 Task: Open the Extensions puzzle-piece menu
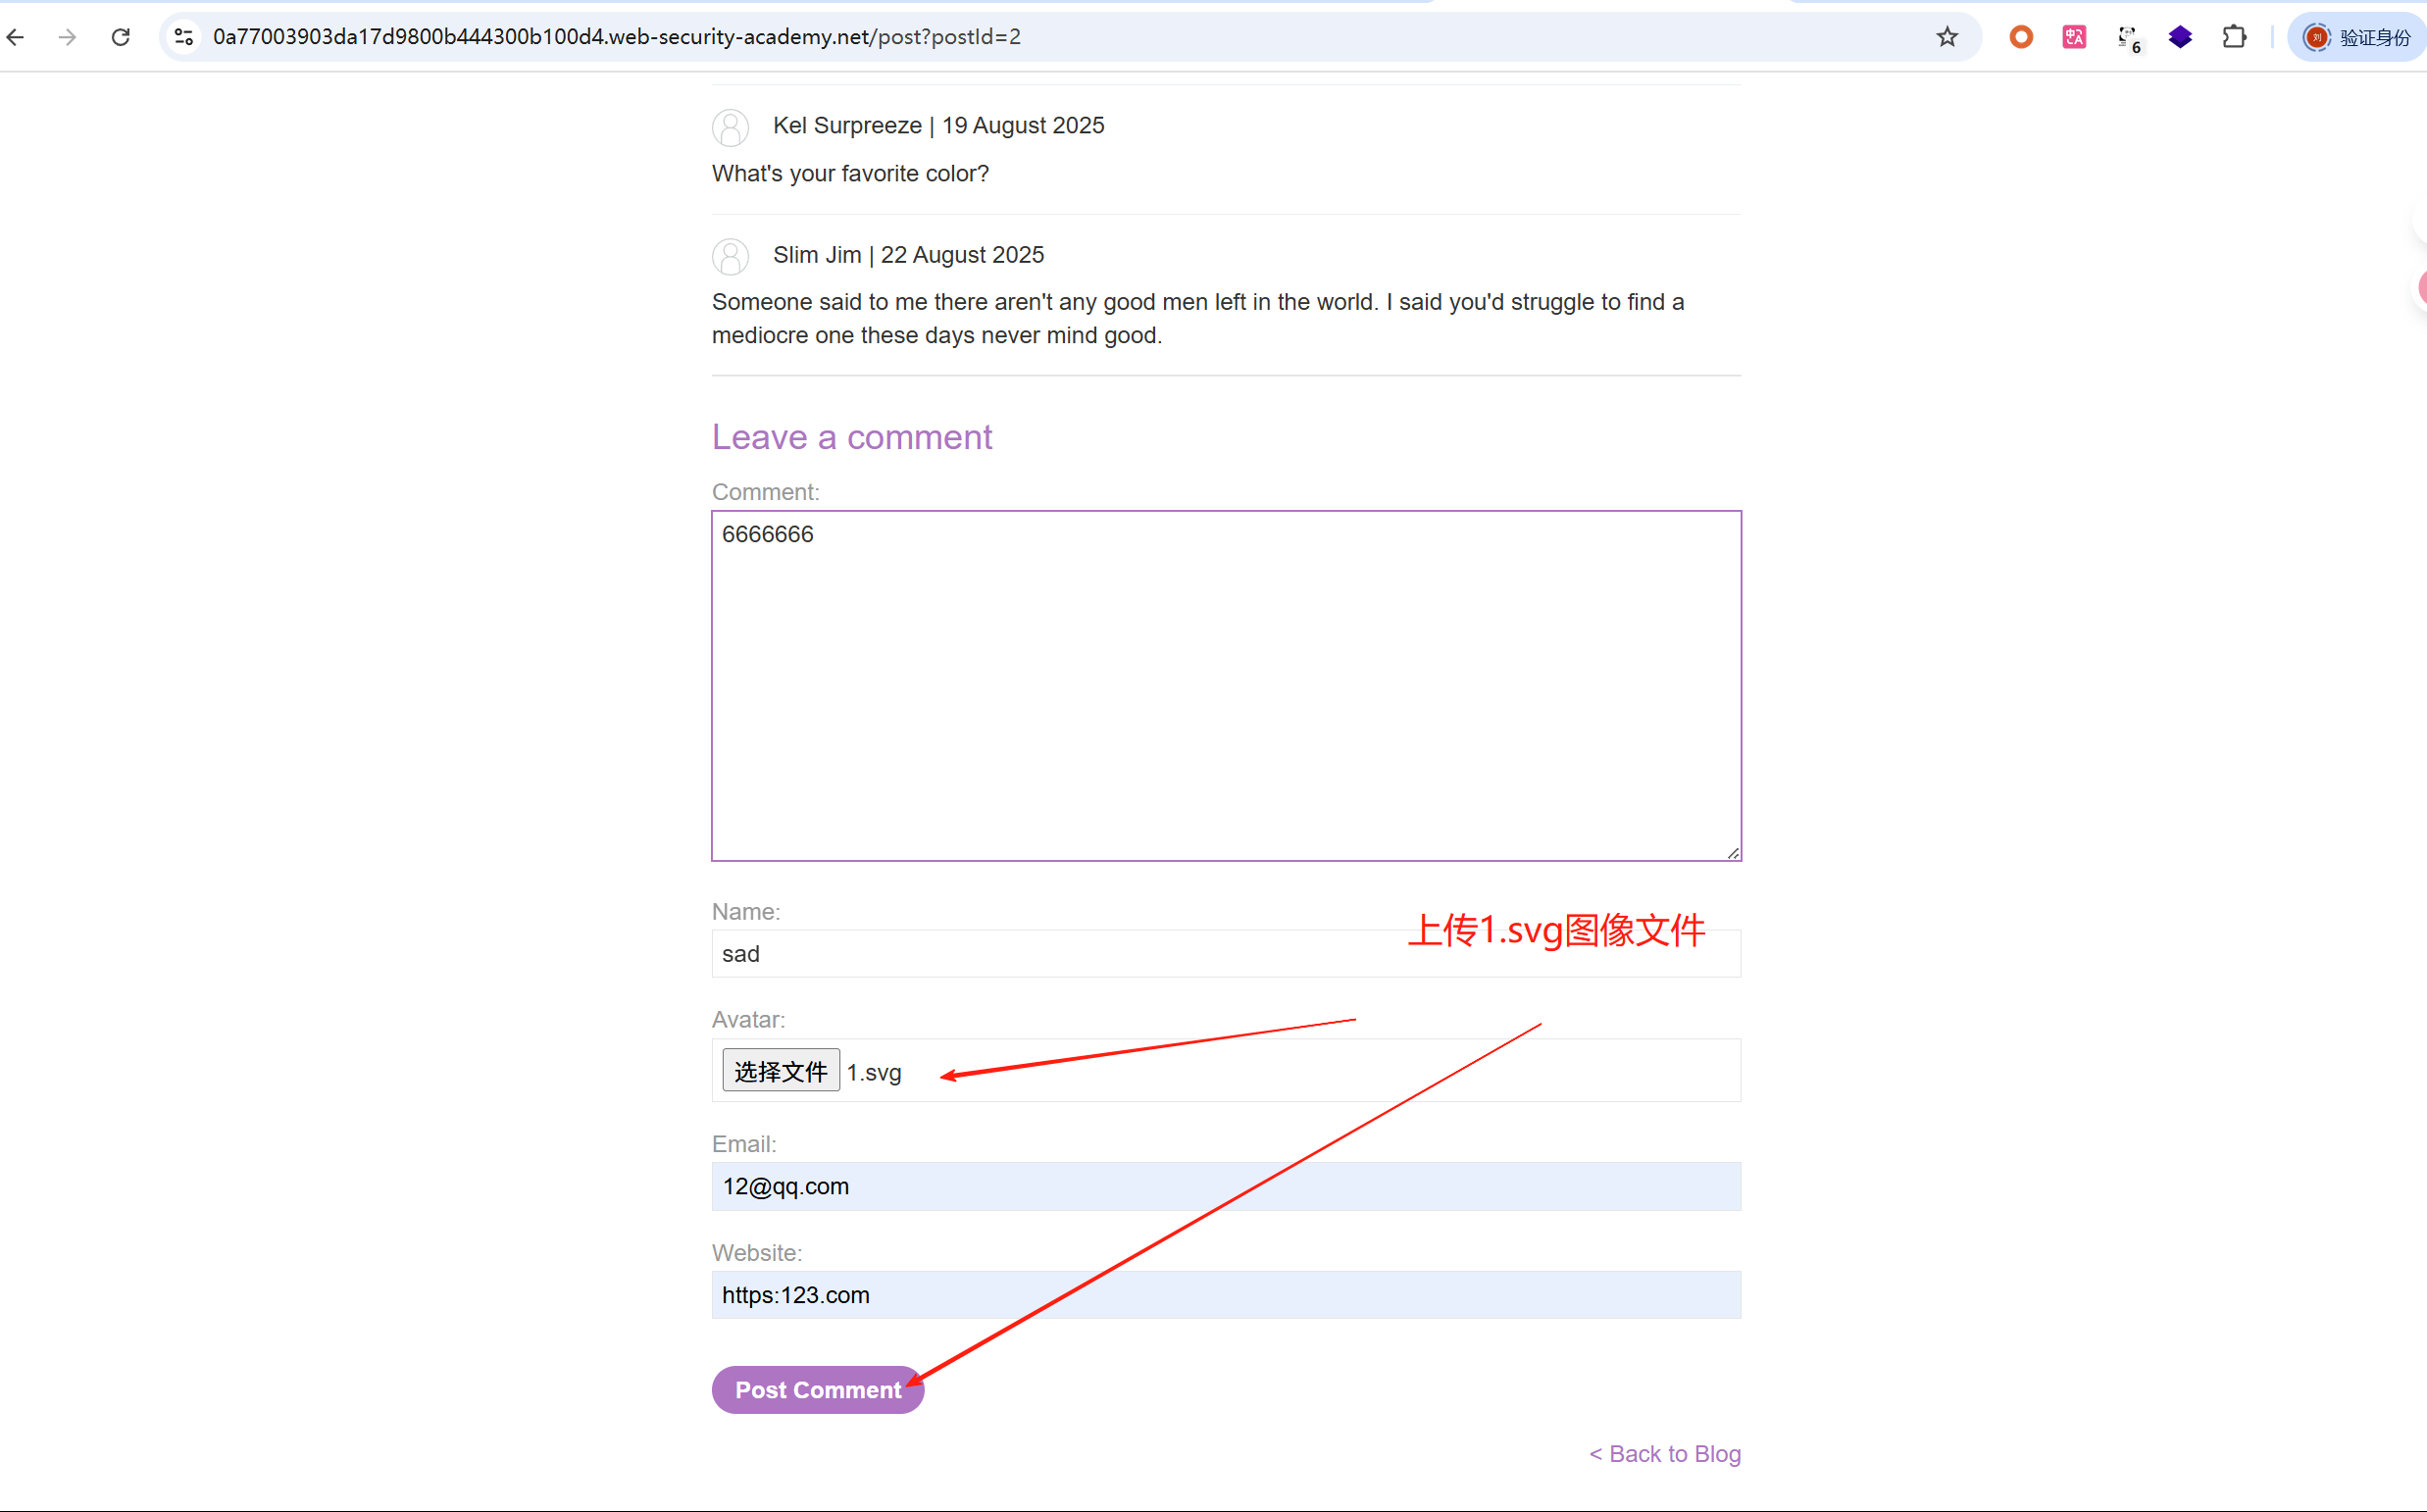coord(2234,37)
